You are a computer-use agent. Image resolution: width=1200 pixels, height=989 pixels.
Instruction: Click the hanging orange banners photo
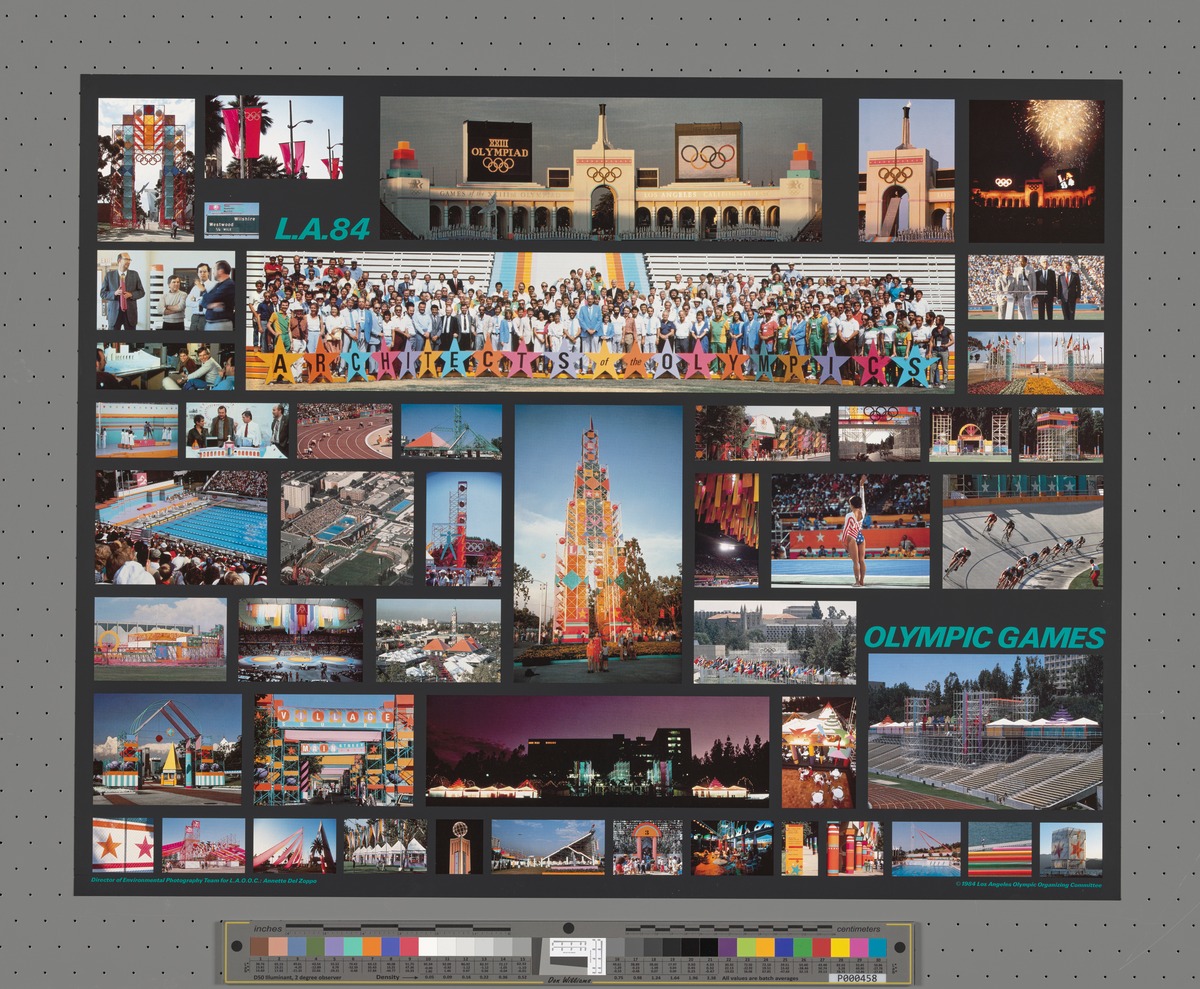(x=727, y=530)
